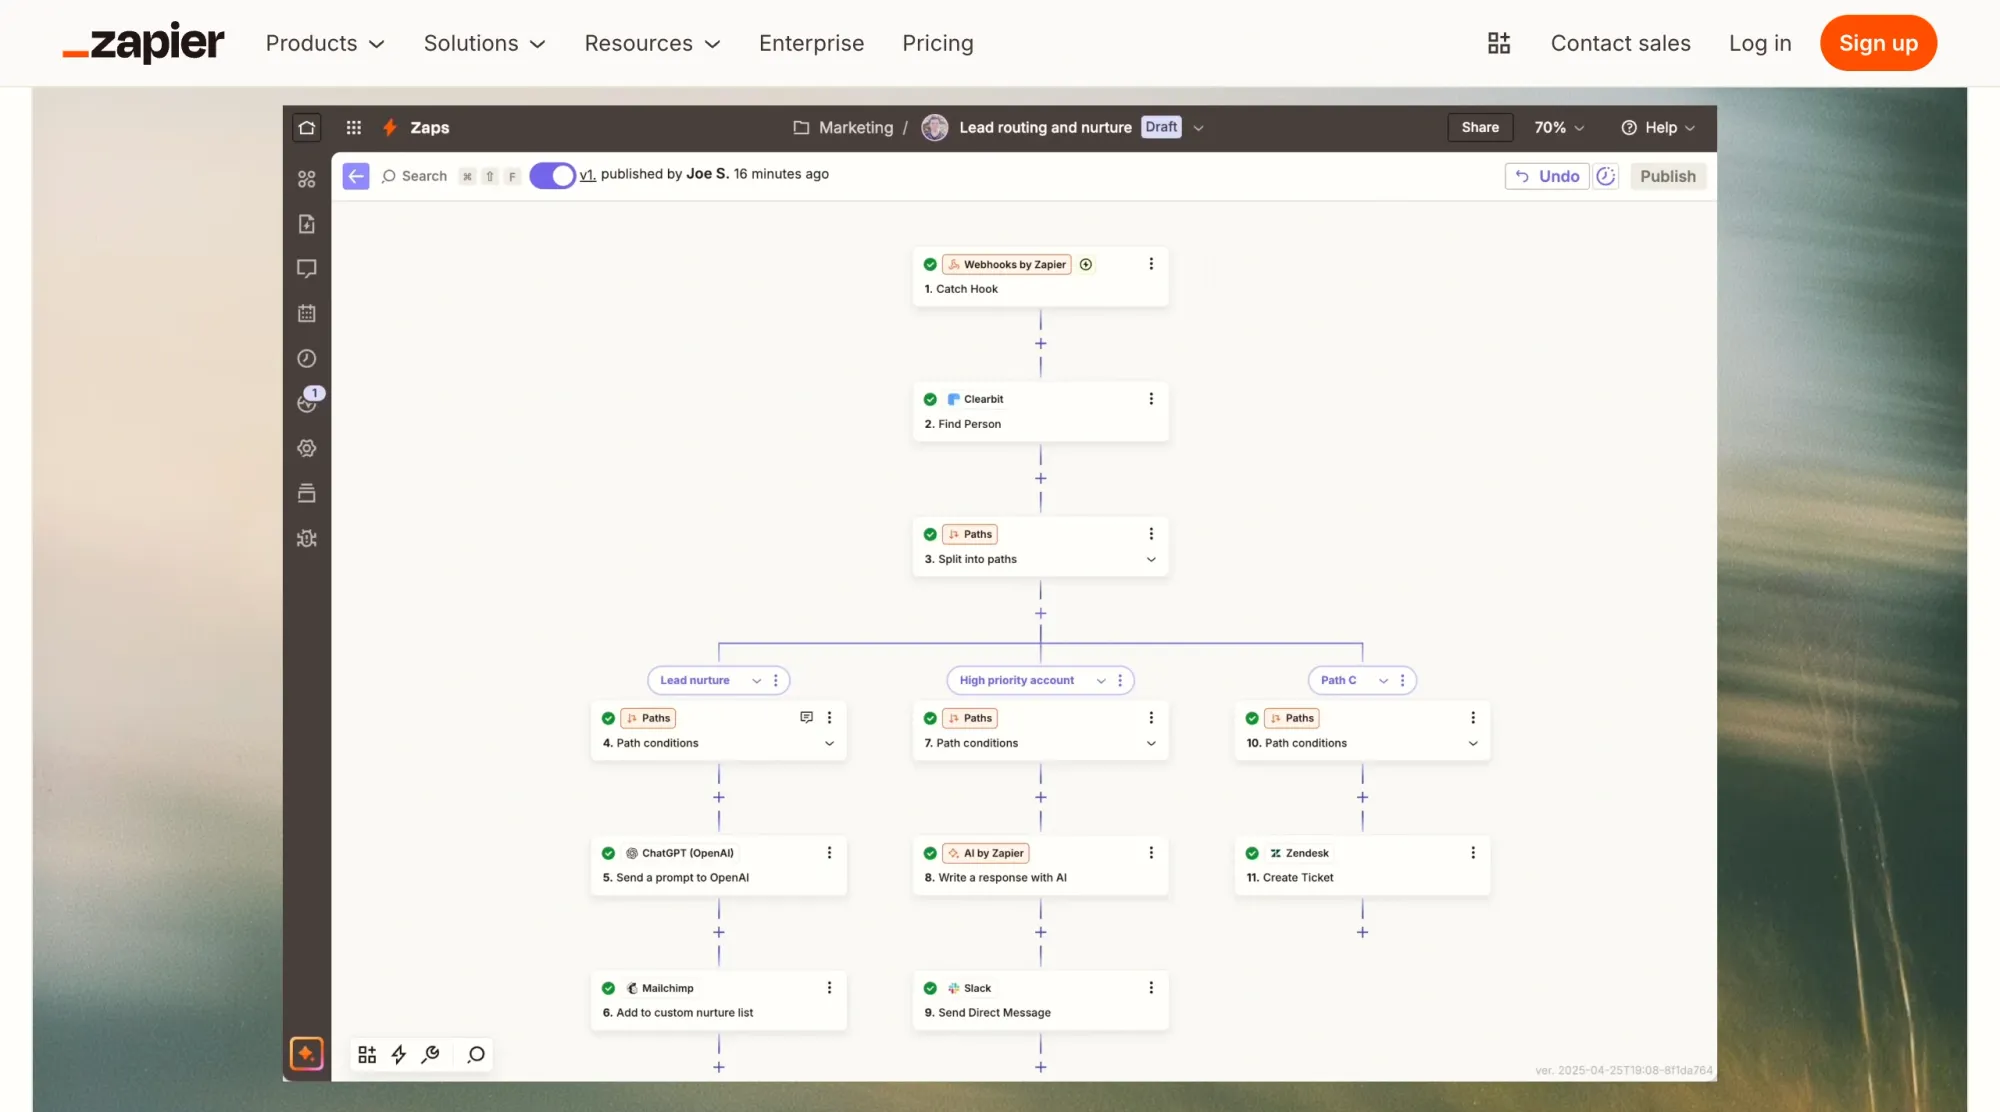Open the Enterprise page
The height and width of the screenshot is (1112, 2000).
tap(811, 43)
